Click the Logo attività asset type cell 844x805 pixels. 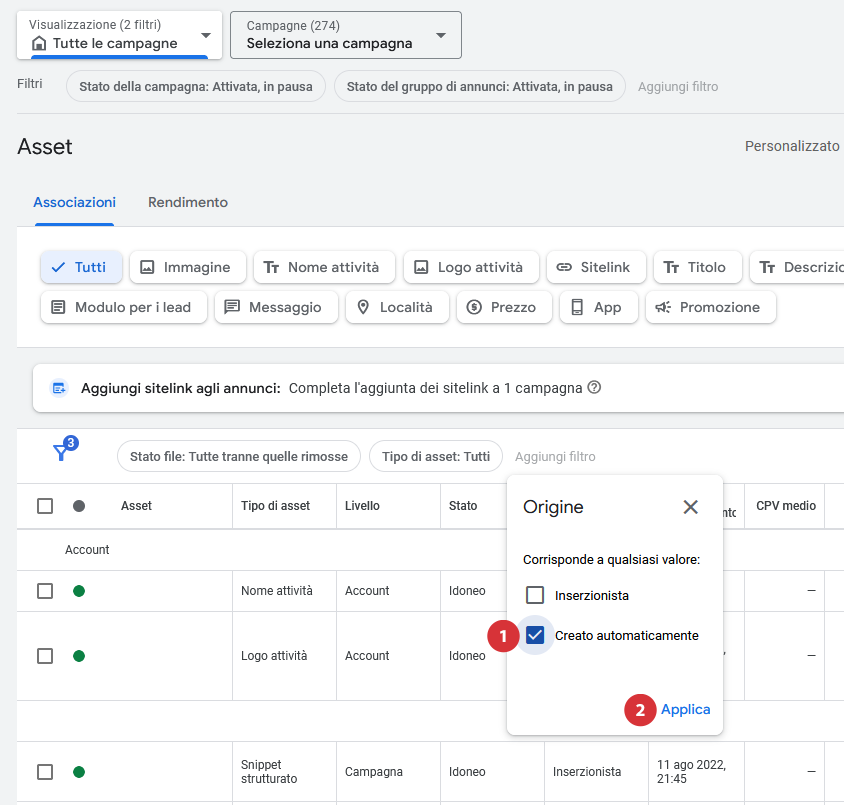click(274, 655)
